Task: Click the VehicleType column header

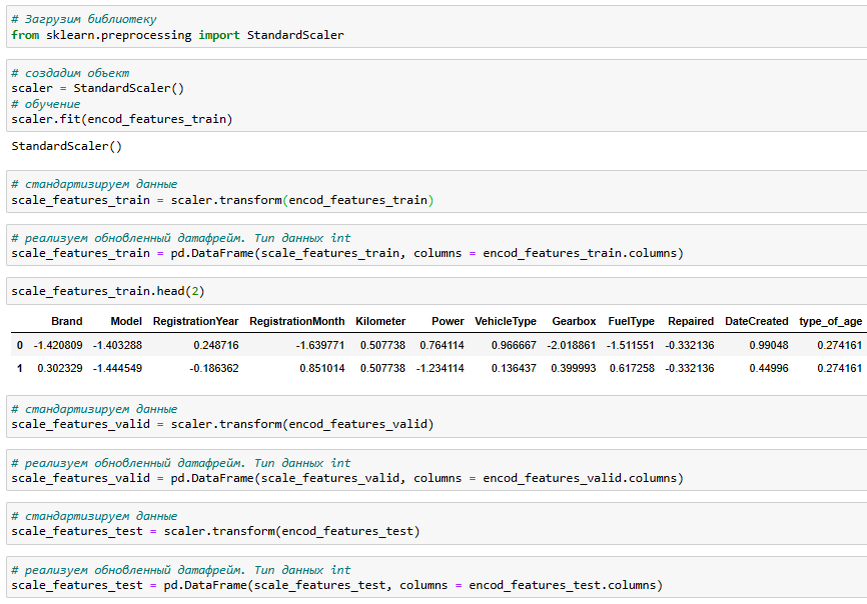Action: 505,322
